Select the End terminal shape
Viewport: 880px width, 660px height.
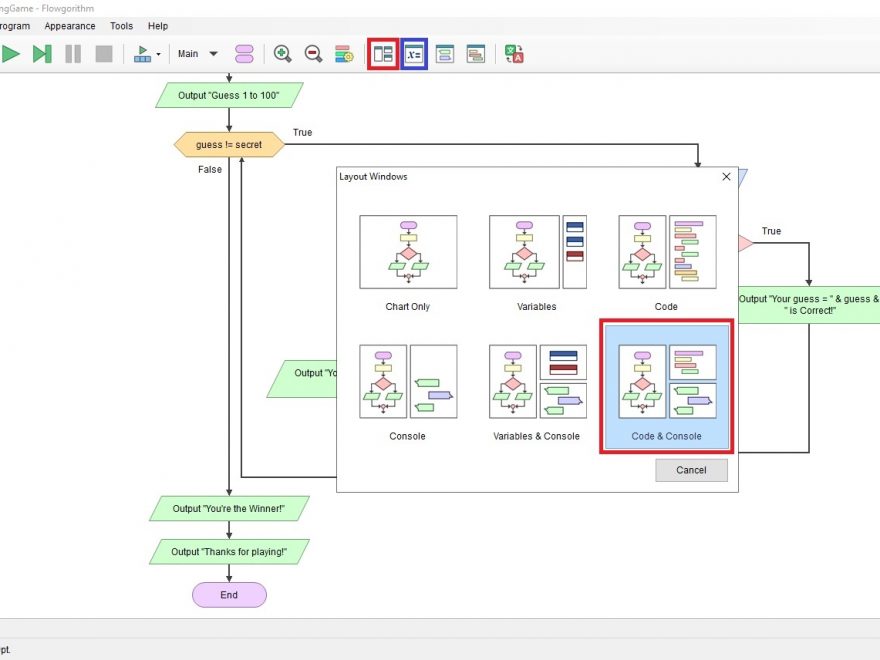(229, 595)
